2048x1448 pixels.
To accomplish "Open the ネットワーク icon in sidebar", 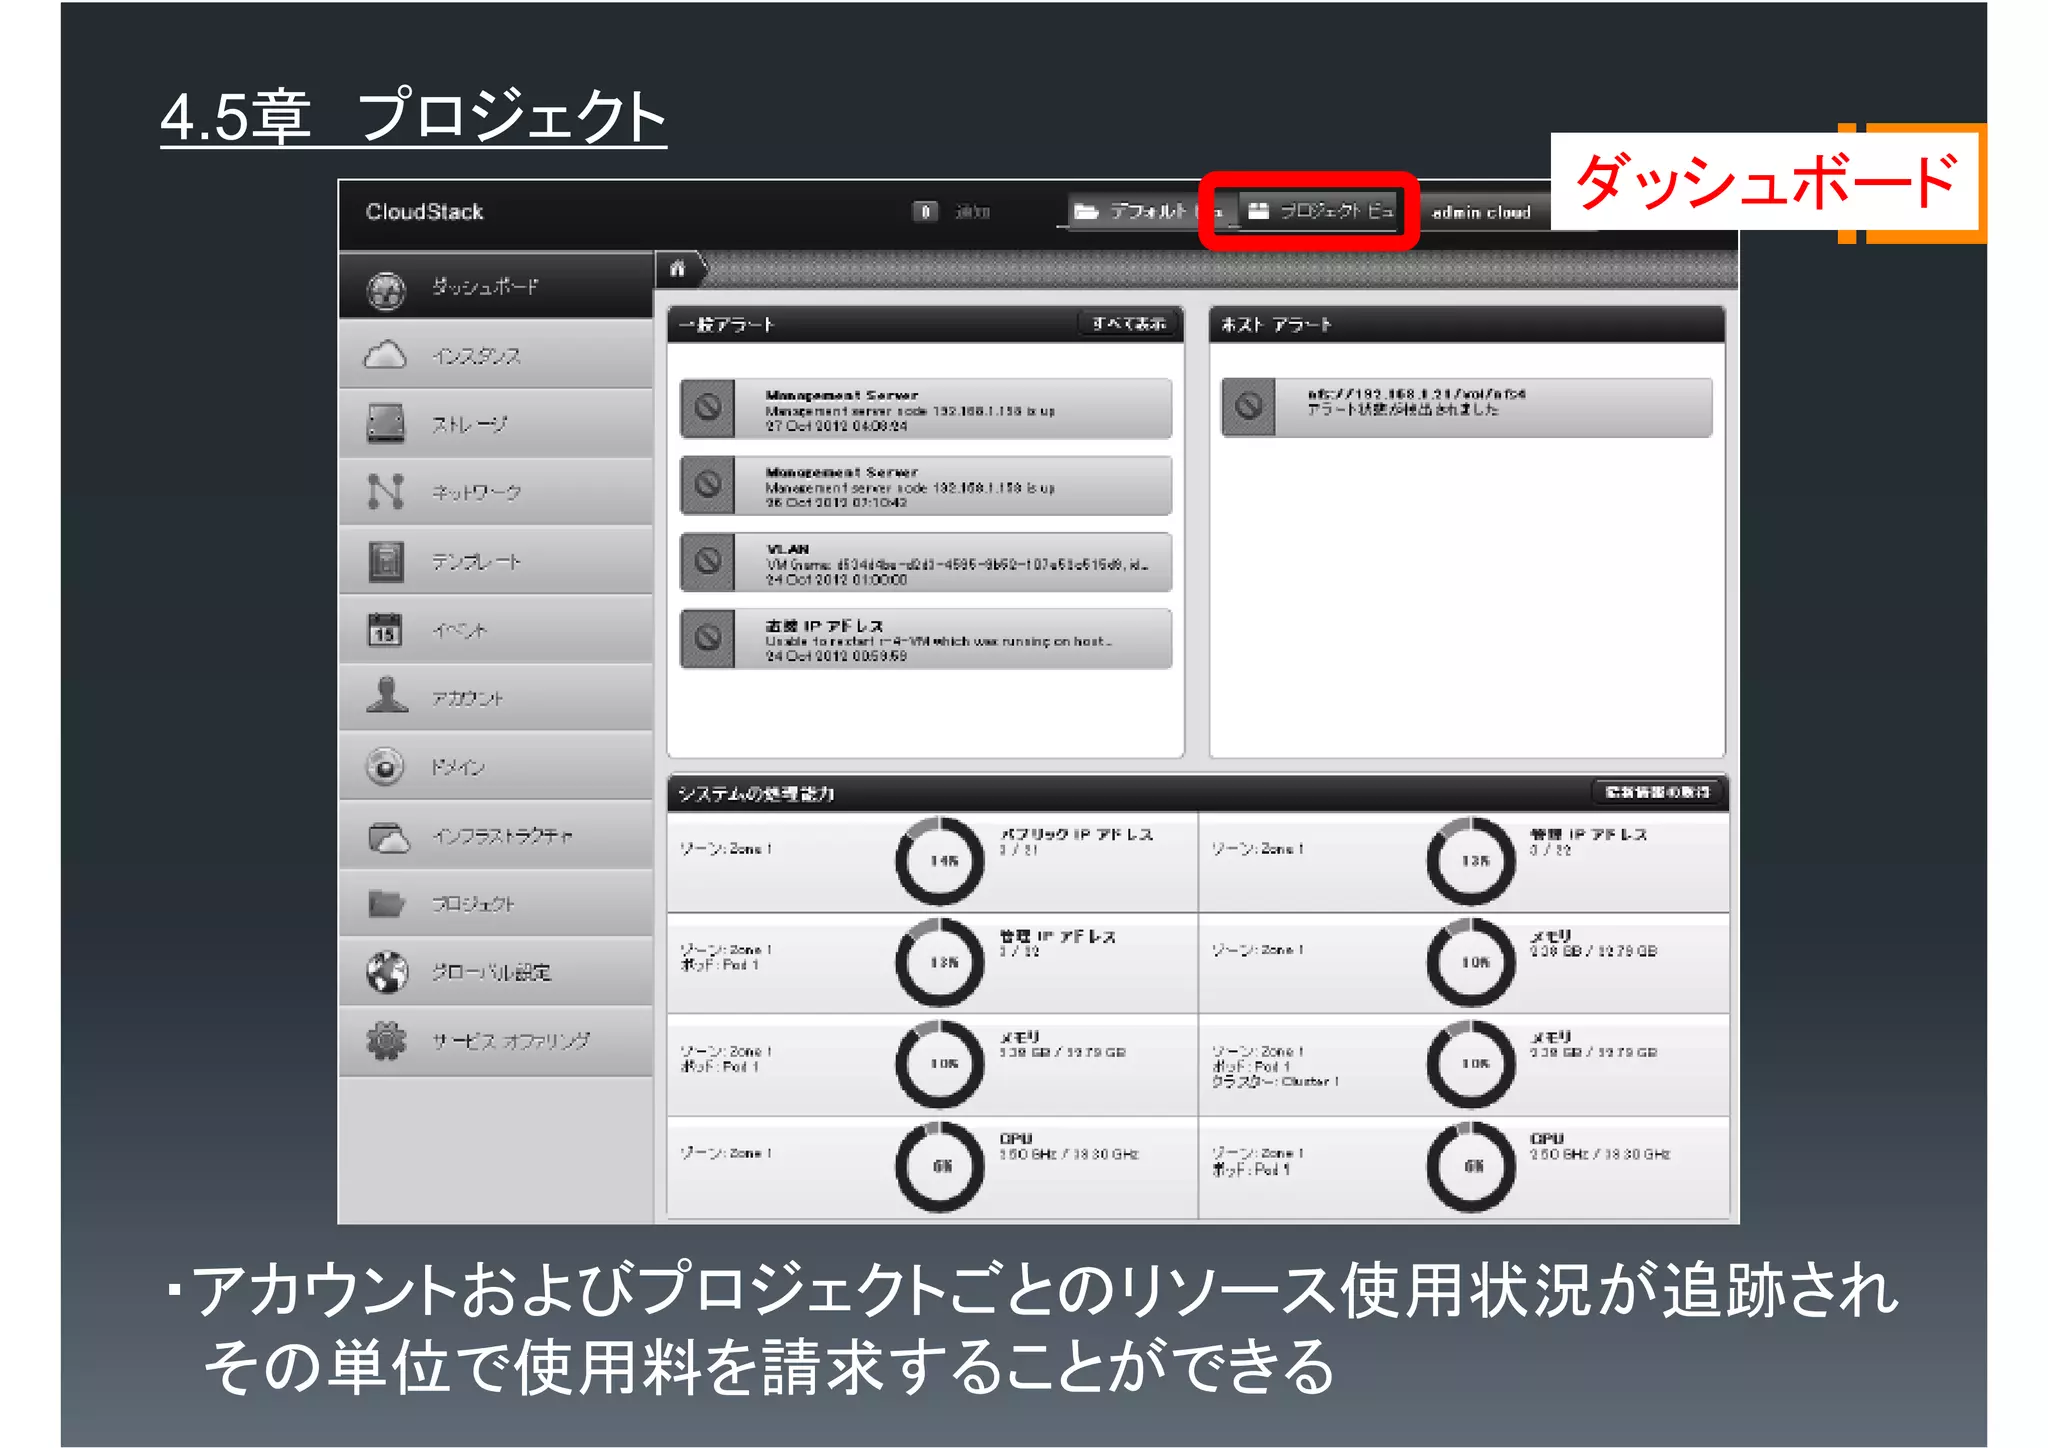I will click(386, 492).
